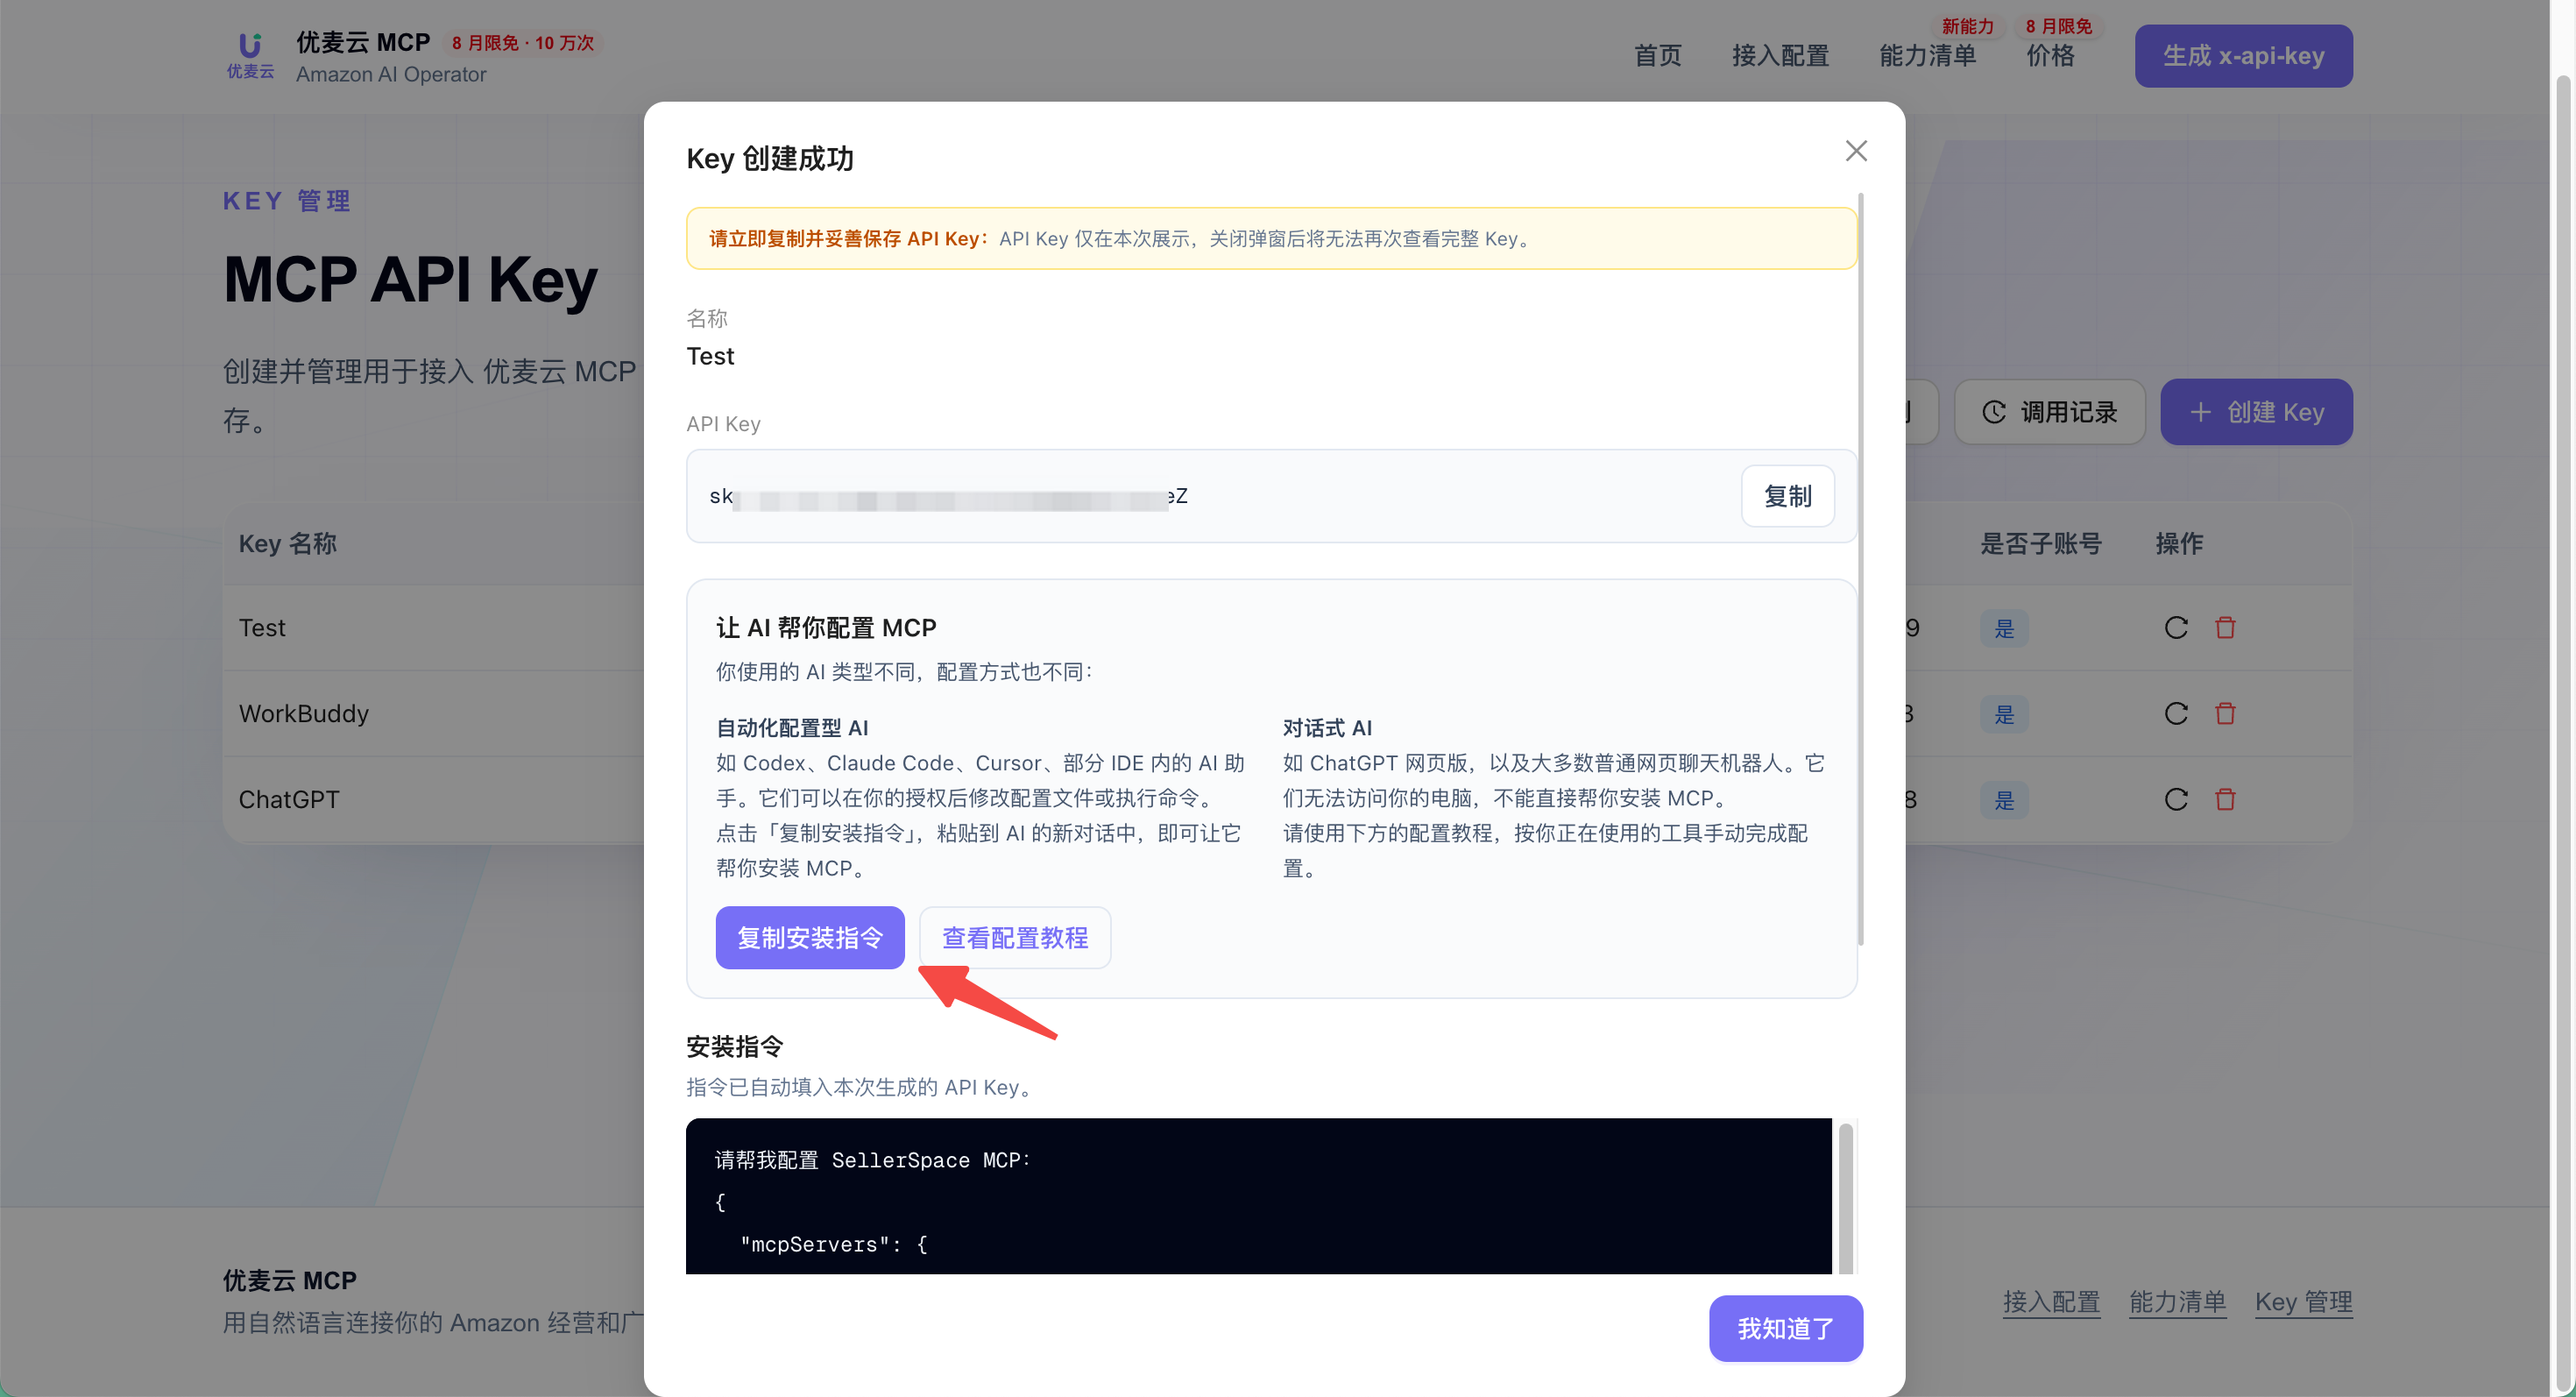Click the dialog vertical scrollbar
This screenshot has width=2576, height=1397.
[x=1860, y=570]
